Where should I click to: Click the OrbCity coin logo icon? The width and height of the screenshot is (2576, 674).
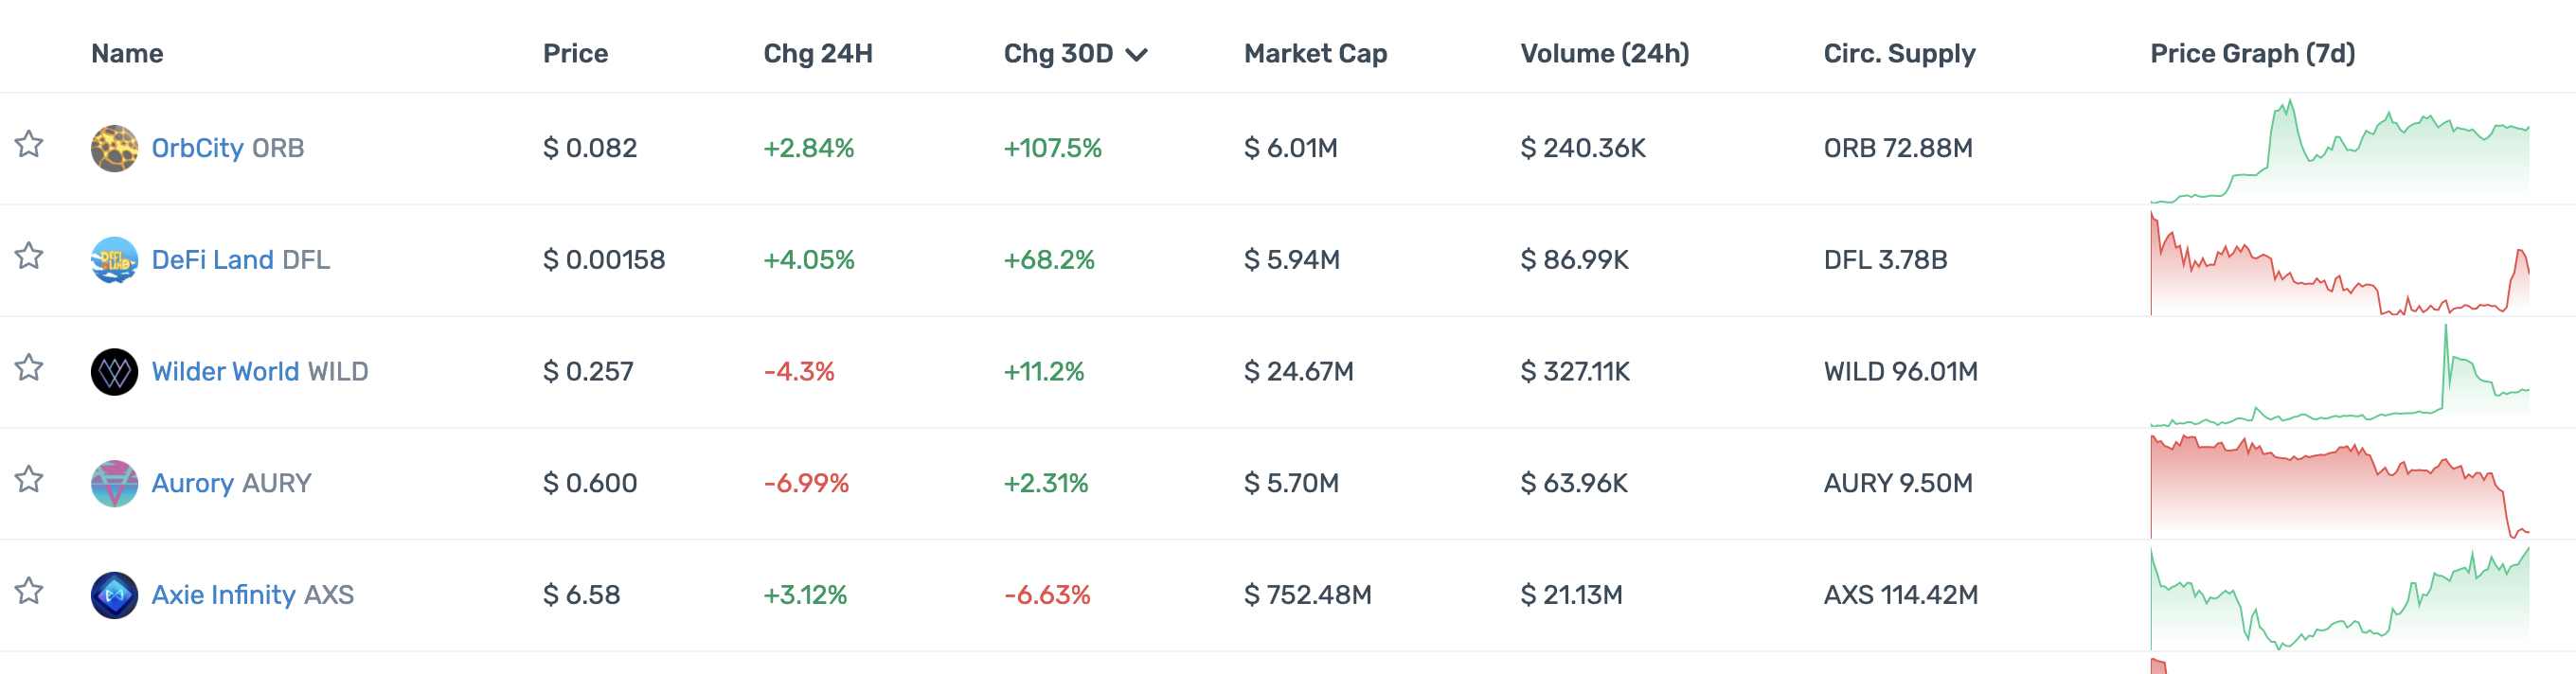114,148
